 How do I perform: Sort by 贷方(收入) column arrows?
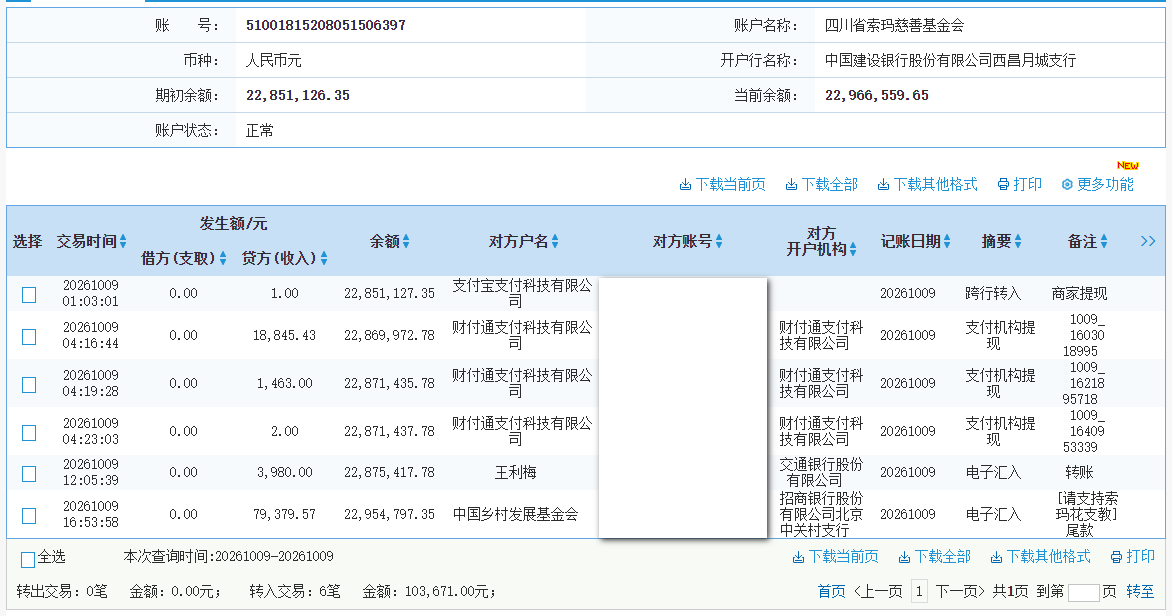[x=324, y=258]
